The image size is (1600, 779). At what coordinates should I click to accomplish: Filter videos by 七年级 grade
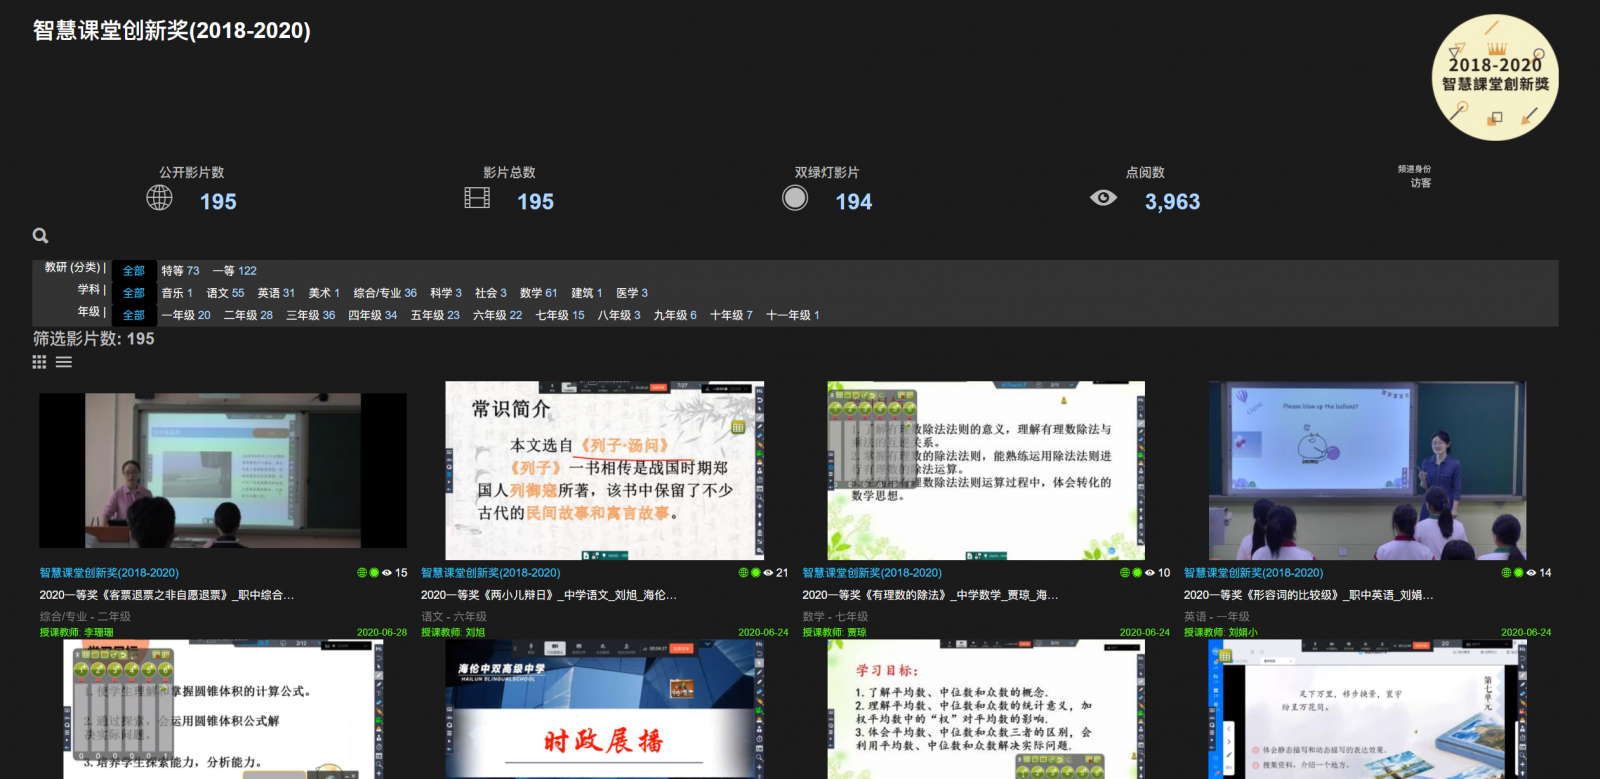click(x=559, y=315)
